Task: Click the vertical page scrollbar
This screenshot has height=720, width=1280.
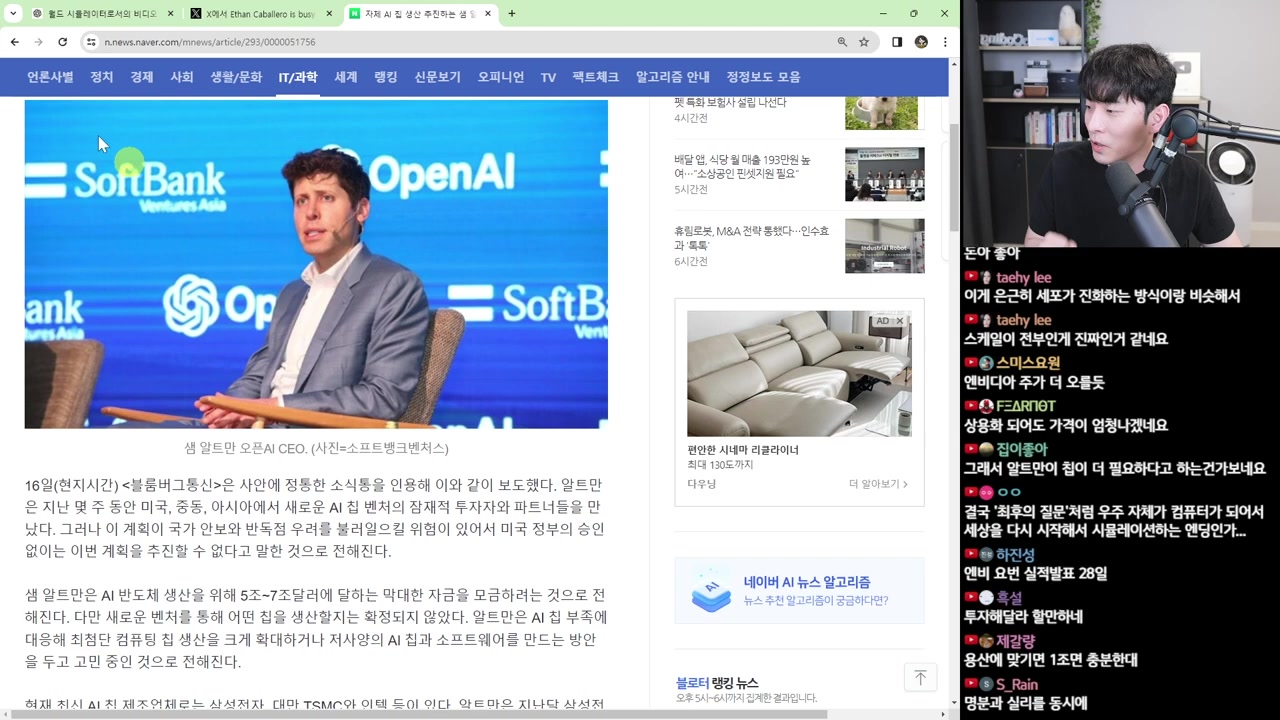Action: (954, 180)
